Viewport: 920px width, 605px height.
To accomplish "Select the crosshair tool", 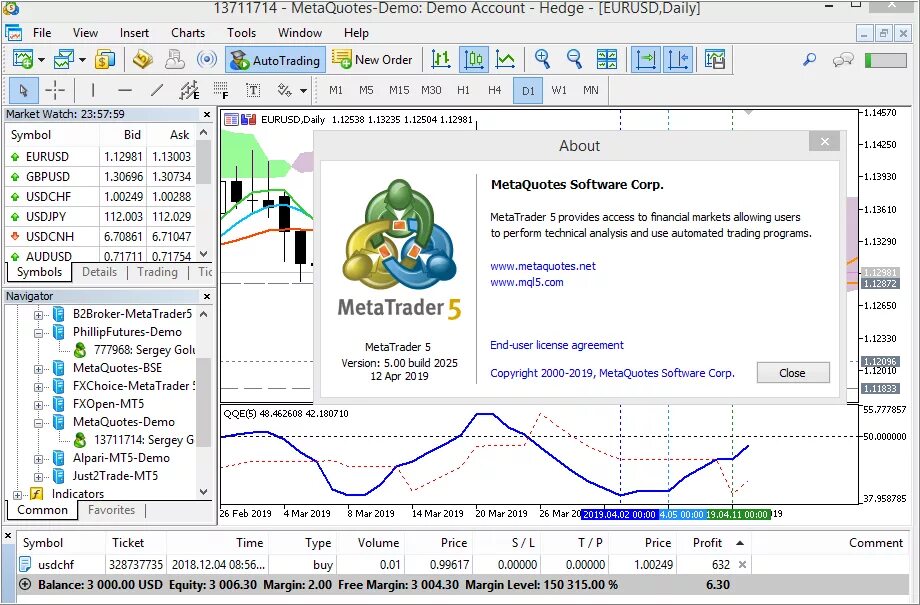I will coord(55,90).
